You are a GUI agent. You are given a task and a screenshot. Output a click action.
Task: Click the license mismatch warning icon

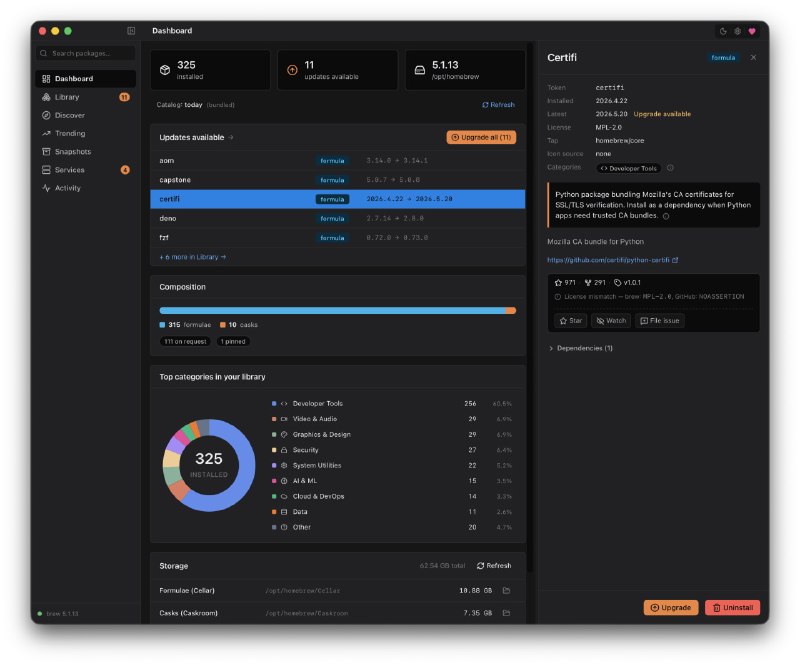click(x=558, y=297)
